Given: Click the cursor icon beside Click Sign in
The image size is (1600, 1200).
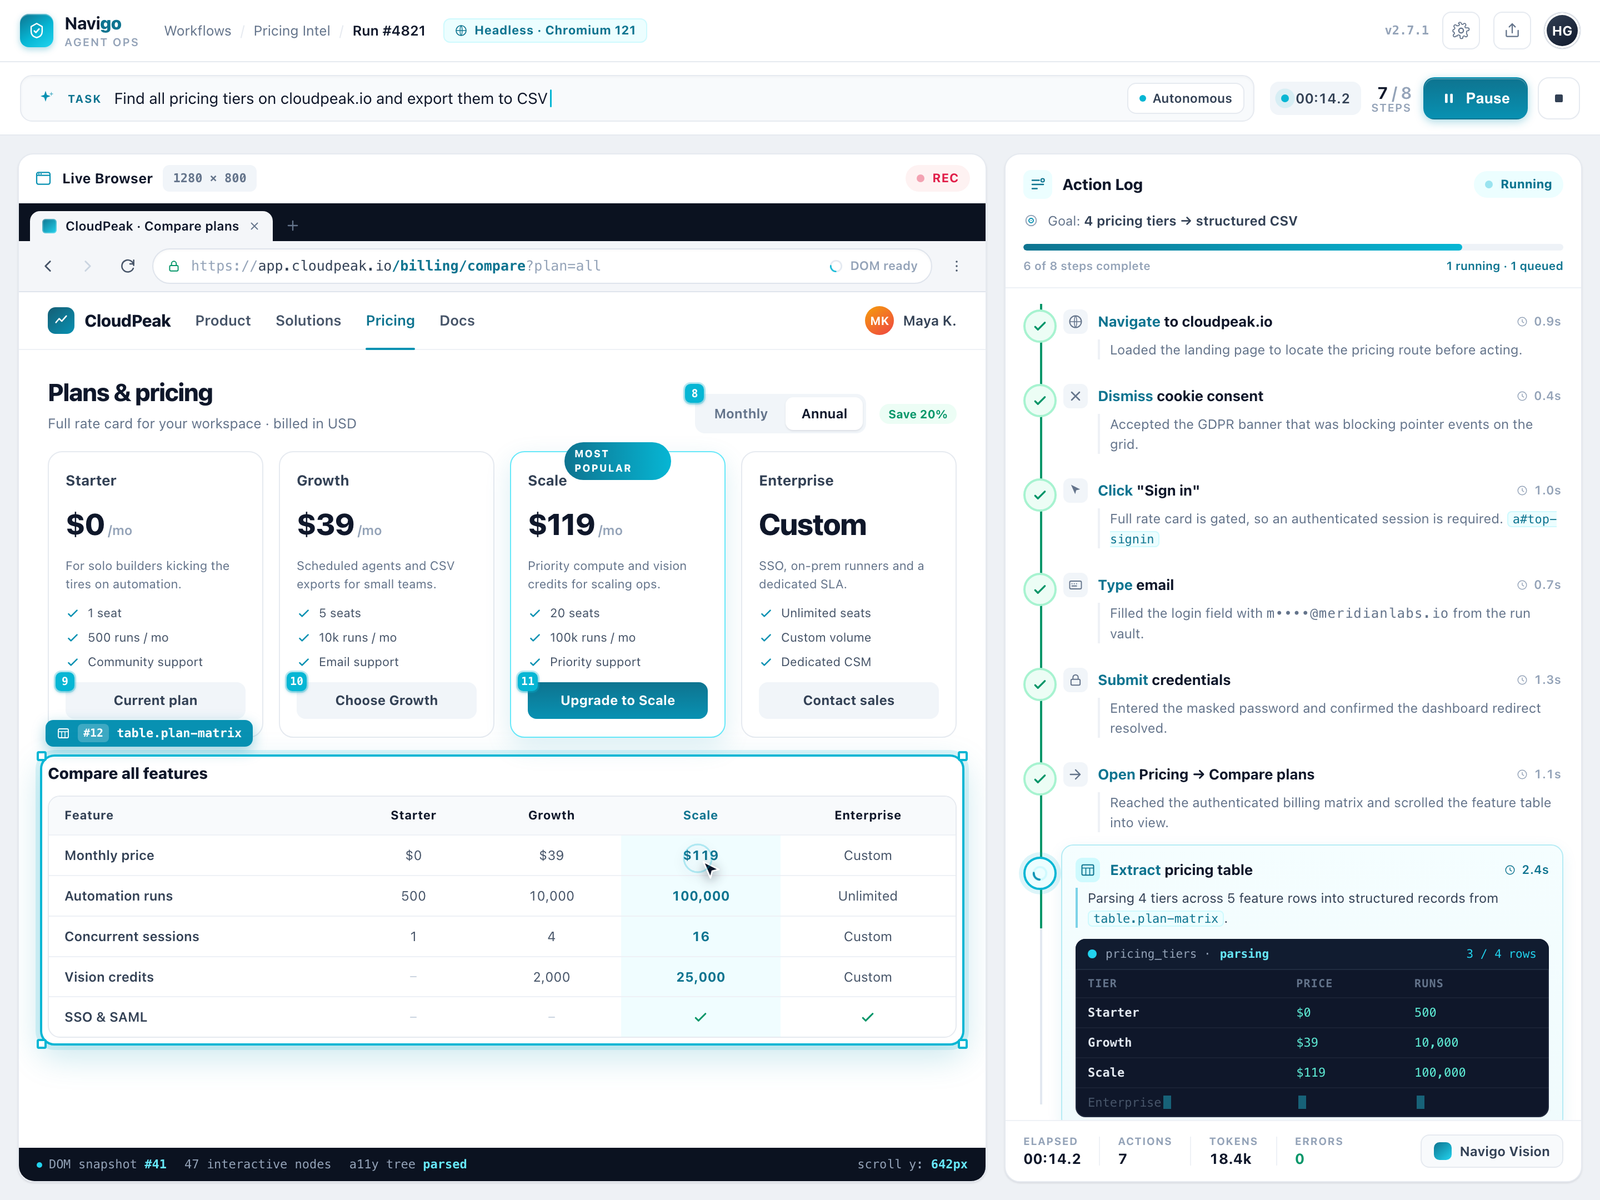Looking at the screenshot, I should pos(1076,490).
